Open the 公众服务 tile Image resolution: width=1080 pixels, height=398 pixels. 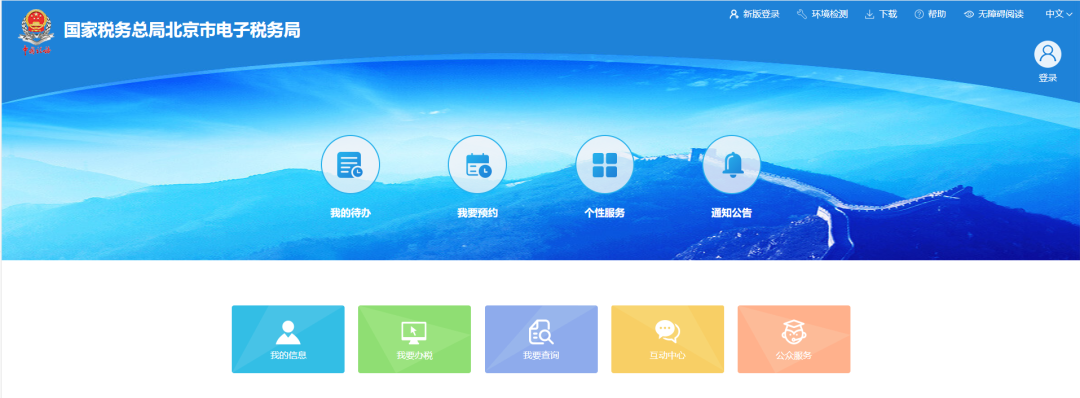[x=794, y=339]
